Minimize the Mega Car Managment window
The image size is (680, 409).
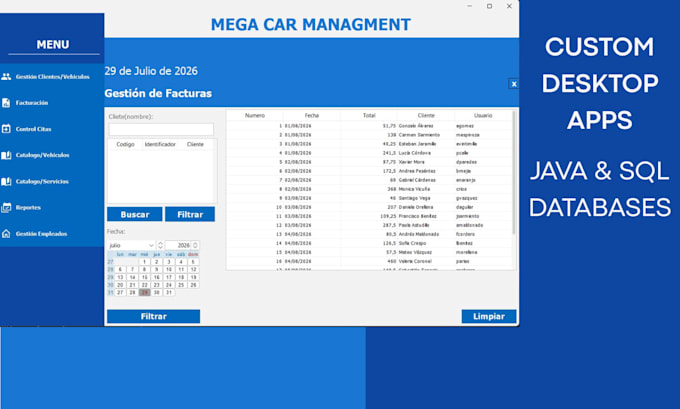click(470, 6)
